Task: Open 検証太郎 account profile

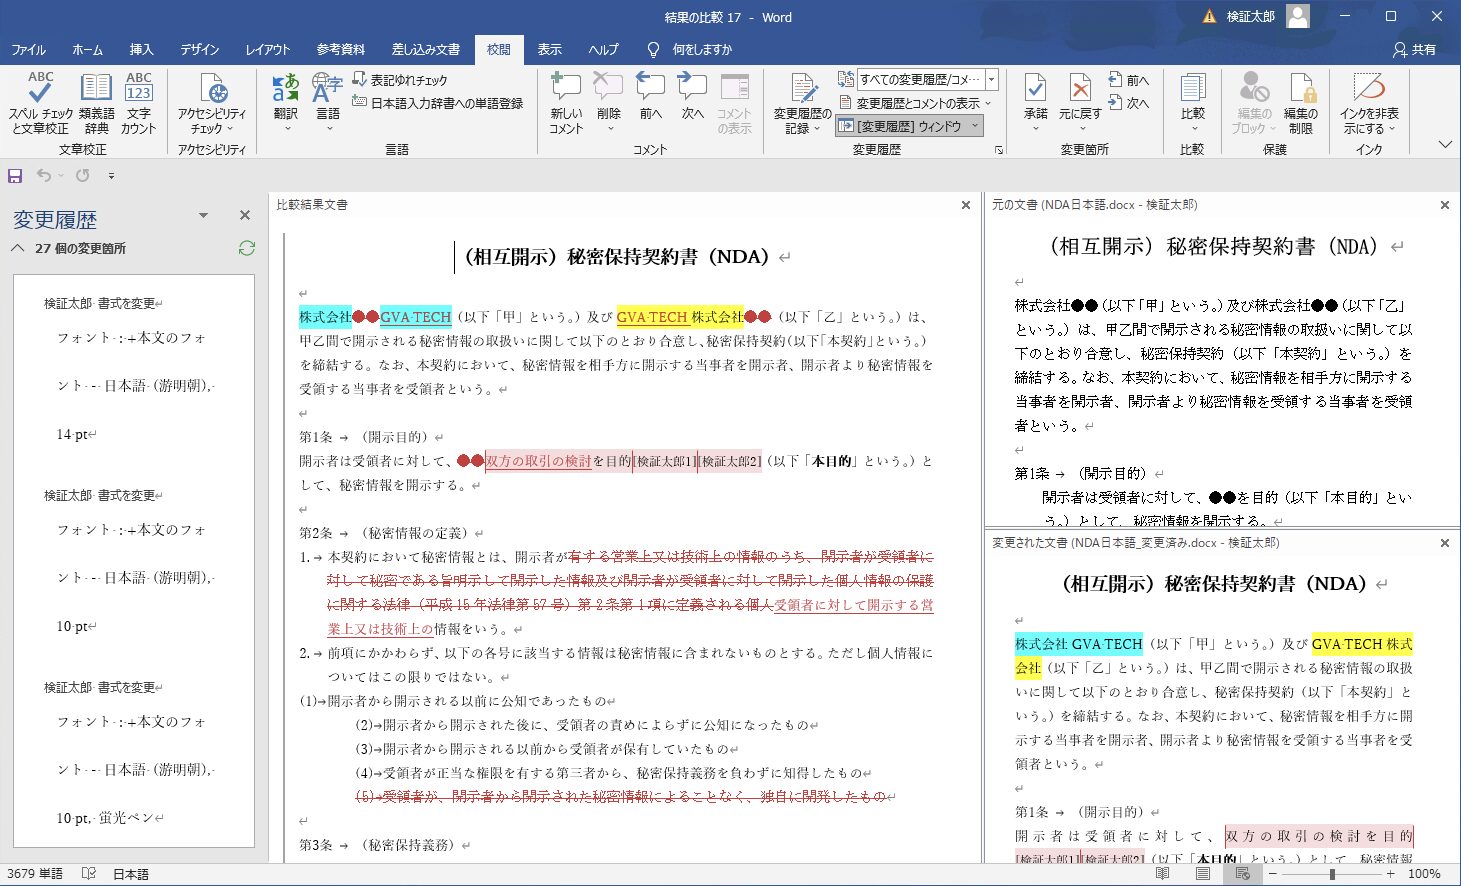Action: [1268, 16]
